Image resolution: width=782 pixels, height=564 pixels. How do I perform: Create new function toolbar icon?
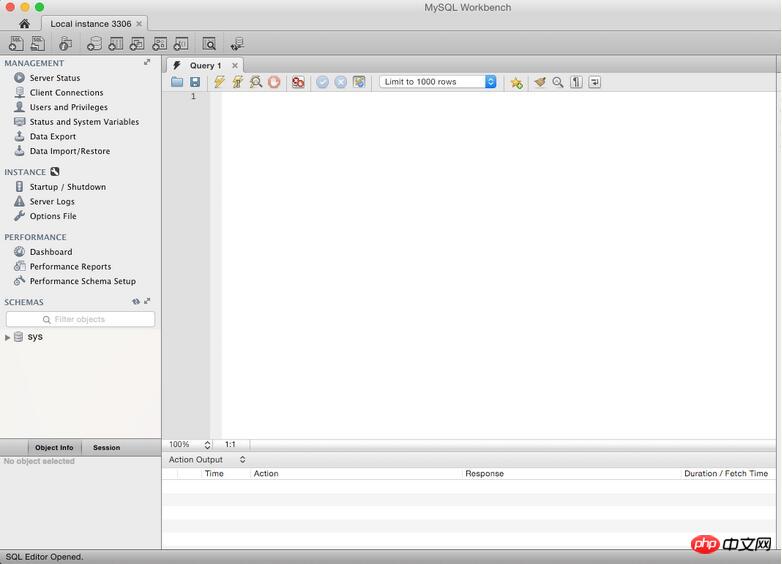point(181,44)
